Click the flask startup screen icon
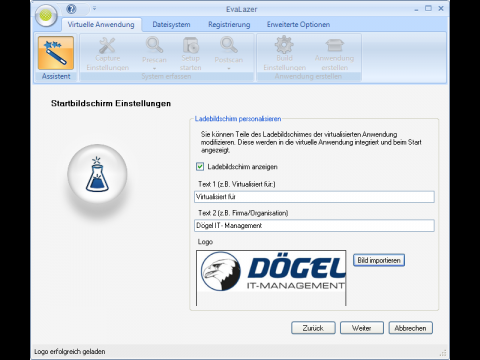The image size is (480, 360). 97,174
